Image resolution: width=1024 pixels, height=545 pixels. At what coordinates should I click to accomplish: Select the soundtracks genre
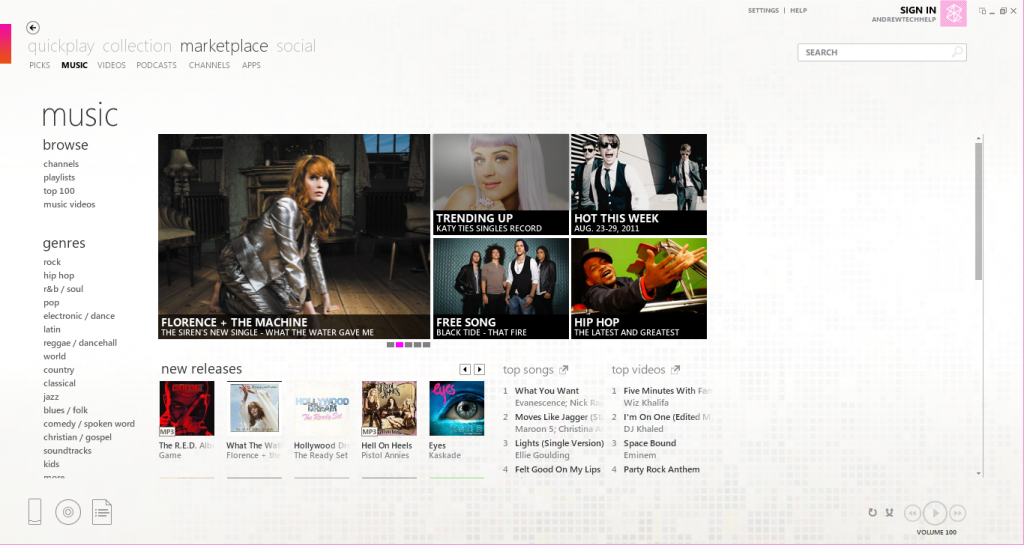(67, 450)
